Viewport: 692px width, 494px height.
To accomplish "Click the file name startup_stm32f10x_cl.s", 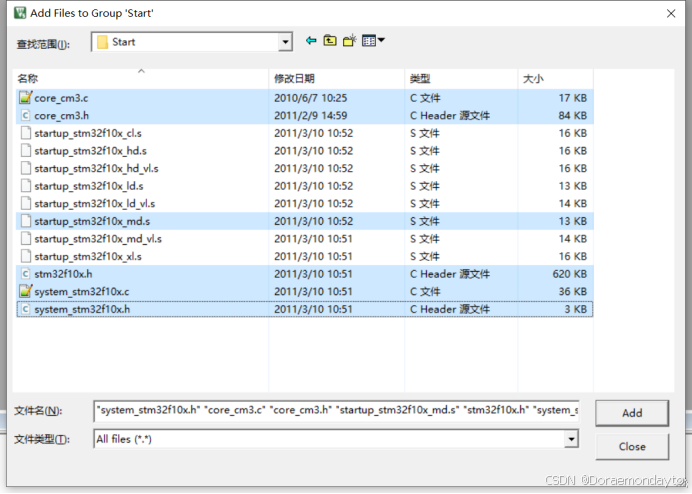I will point(88,133).
